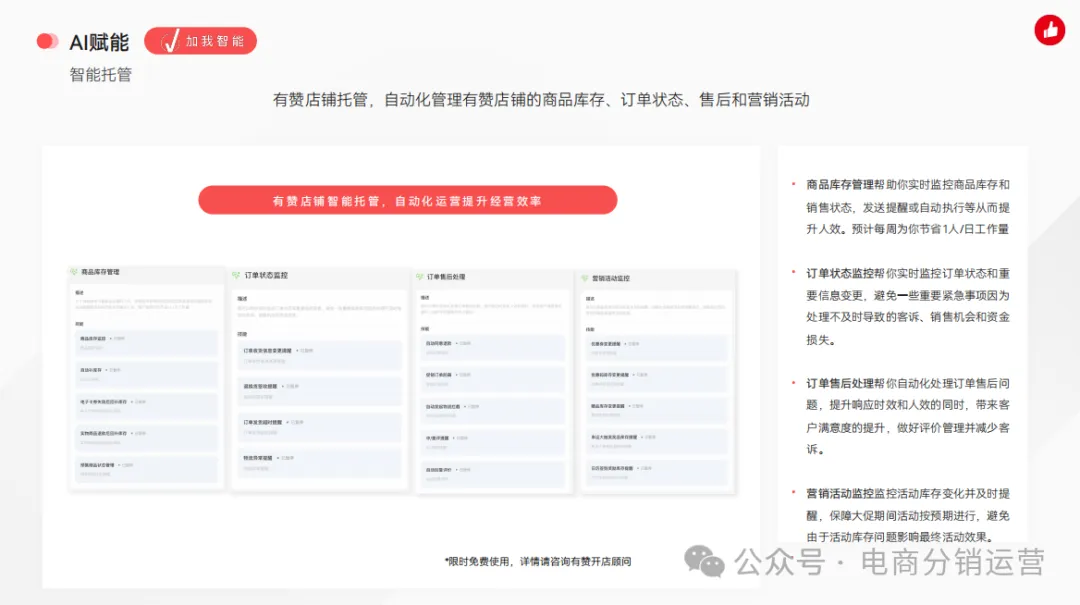1080x605 pixels.
Task: Select the 订单发货超时提醒 row
Action: 320,427
